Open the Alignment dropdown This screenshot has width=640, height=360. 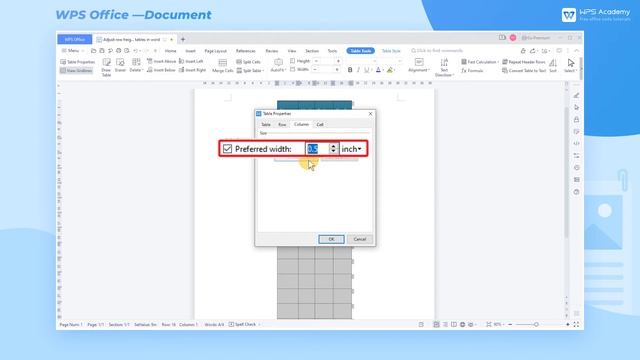click(419, 65)
